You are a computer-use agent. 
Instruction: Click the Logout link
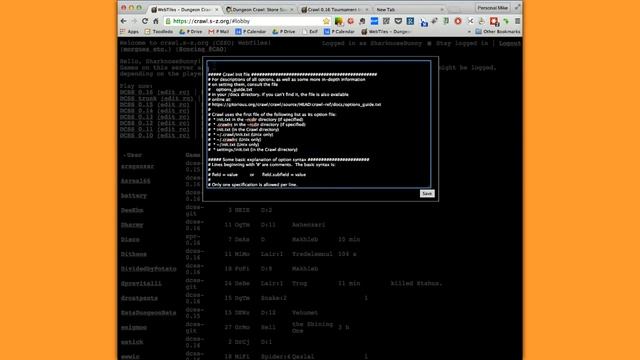pyautogui.click(x=510, y=43)
